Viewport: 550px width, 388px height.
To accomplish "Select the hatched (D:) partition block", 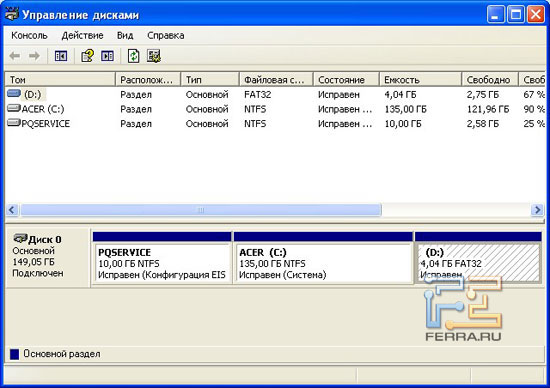I will 478,257.
